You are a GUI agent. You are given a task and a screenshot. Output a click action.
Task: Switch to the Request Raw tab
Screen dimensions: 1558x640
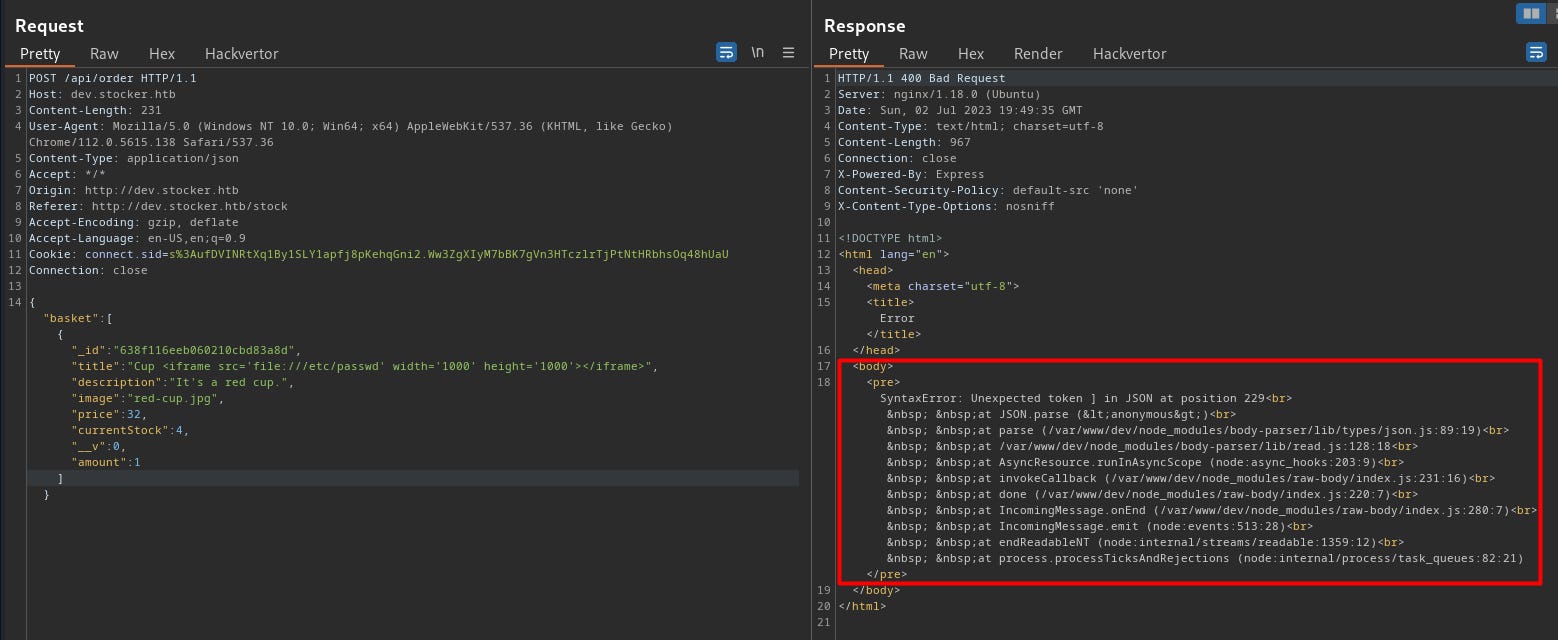pyautogui.click(x=104, y=54)
